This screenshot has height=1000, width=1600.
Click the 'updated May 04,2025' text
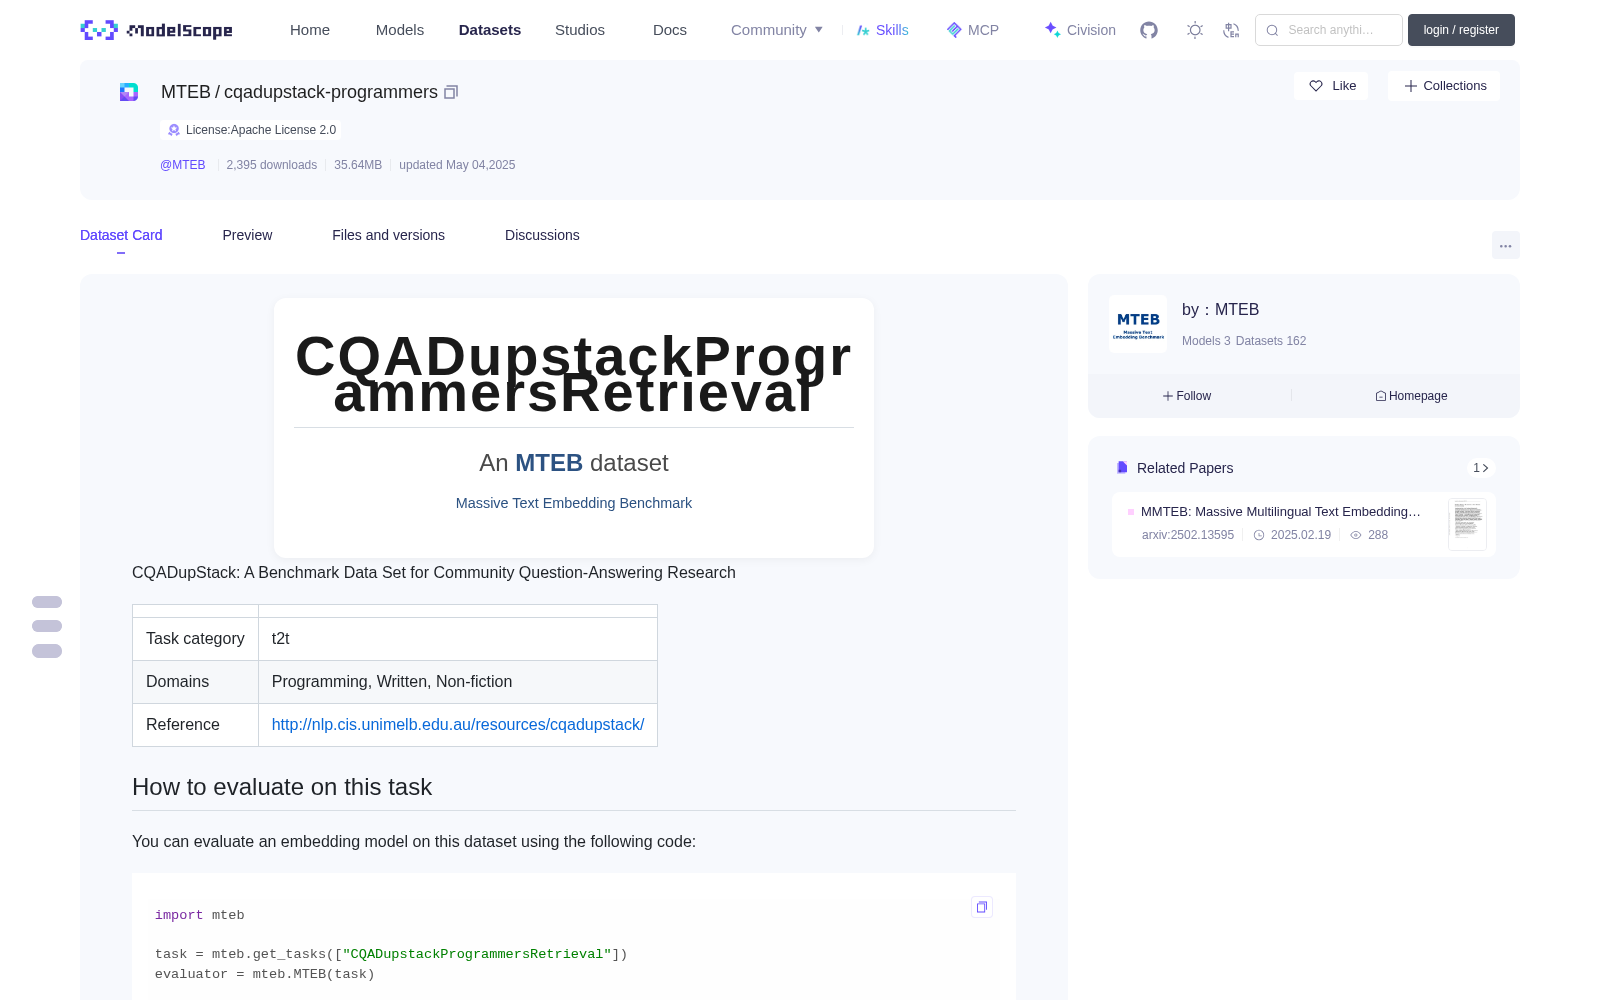click(457, 165)
